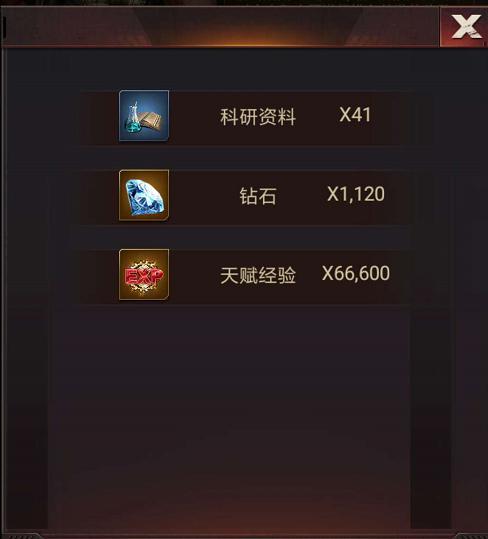This screenshot has width=488, height=539.
Task: Click the X66,600 experience quantity
Action: click(356, 274)
